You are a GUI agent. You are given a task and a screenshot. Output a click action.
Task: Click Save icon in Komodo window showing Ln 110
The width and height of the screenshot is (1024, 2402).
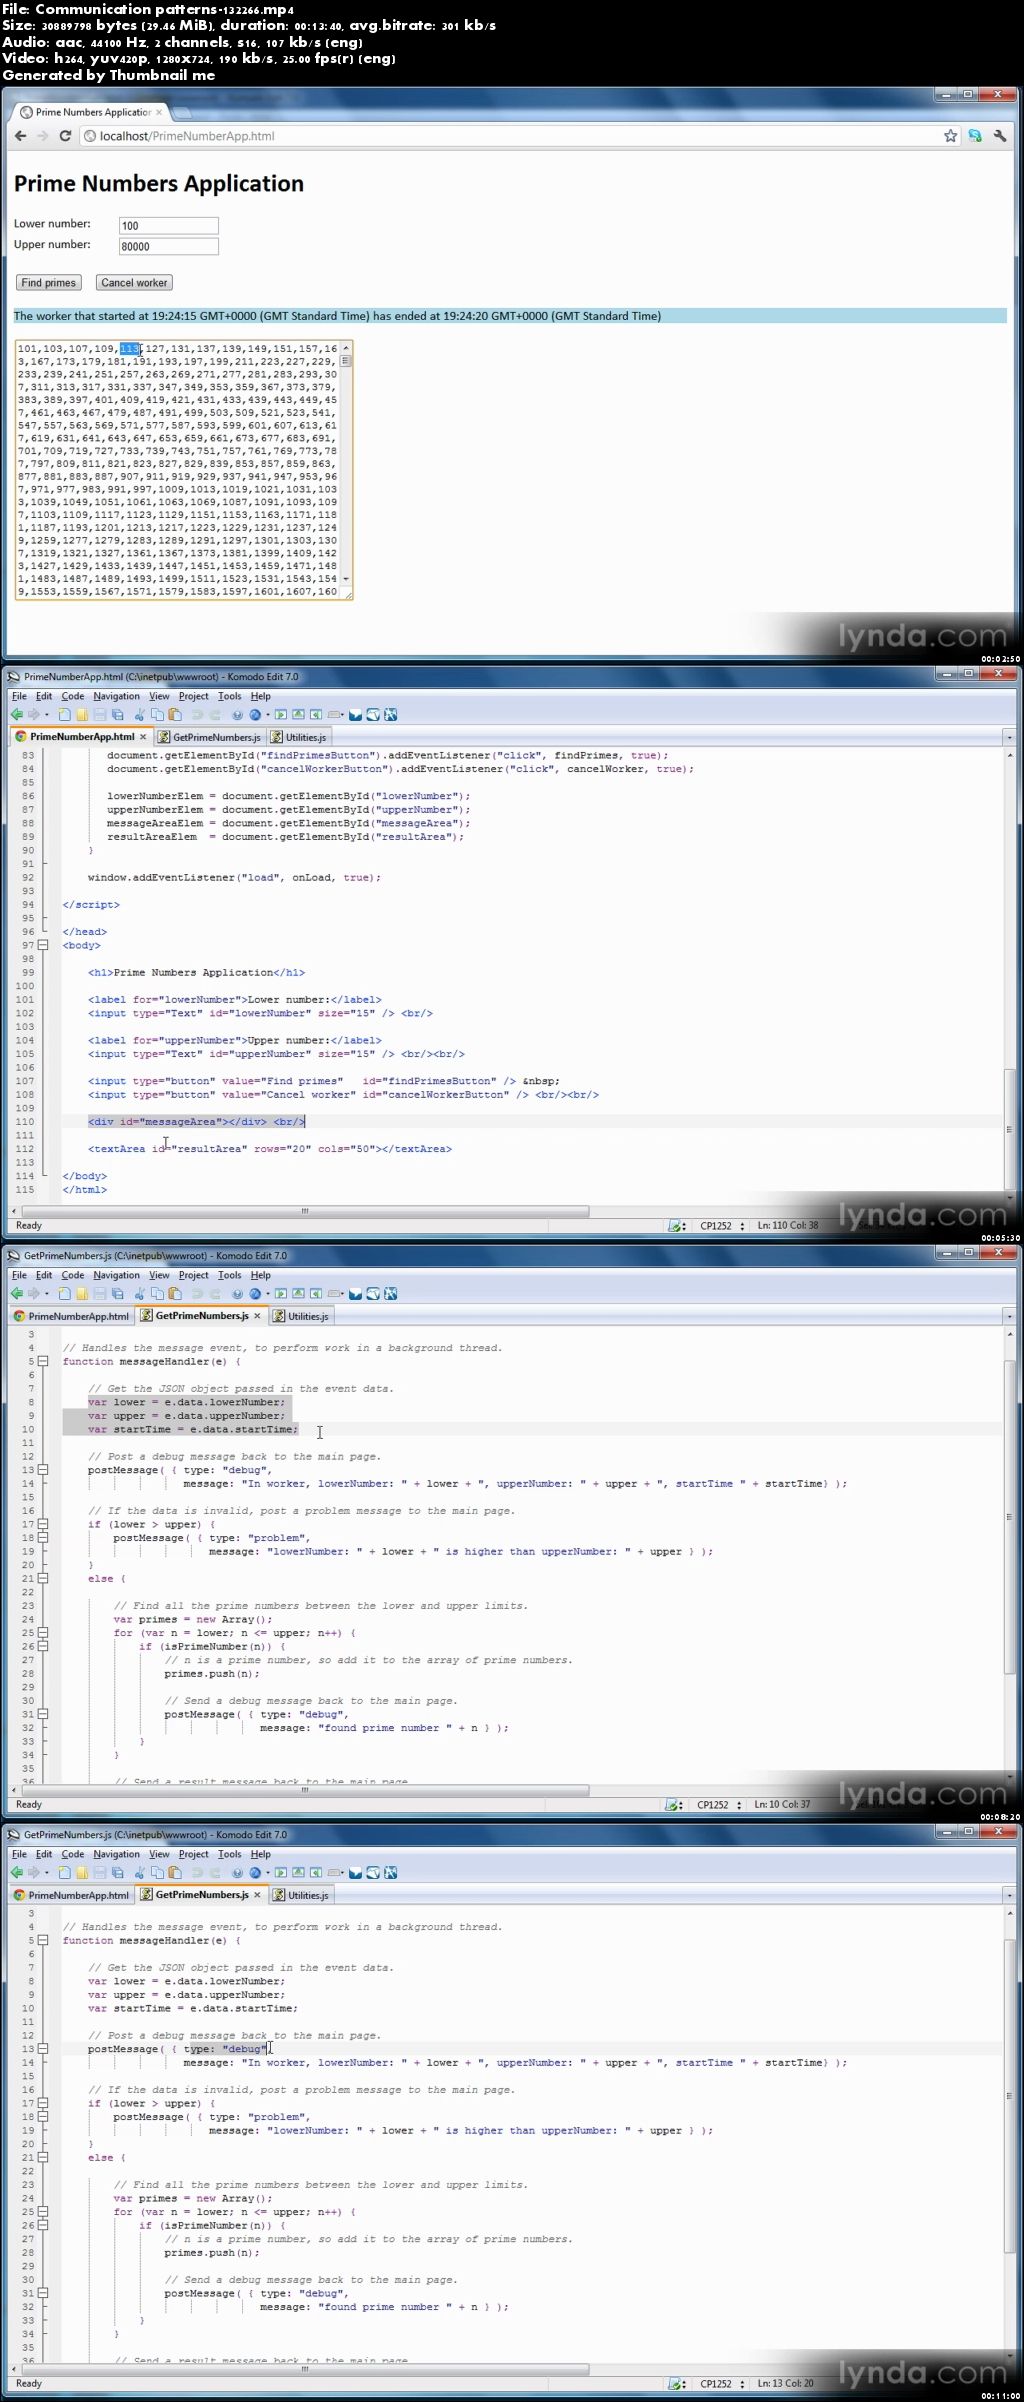[99, 714]
